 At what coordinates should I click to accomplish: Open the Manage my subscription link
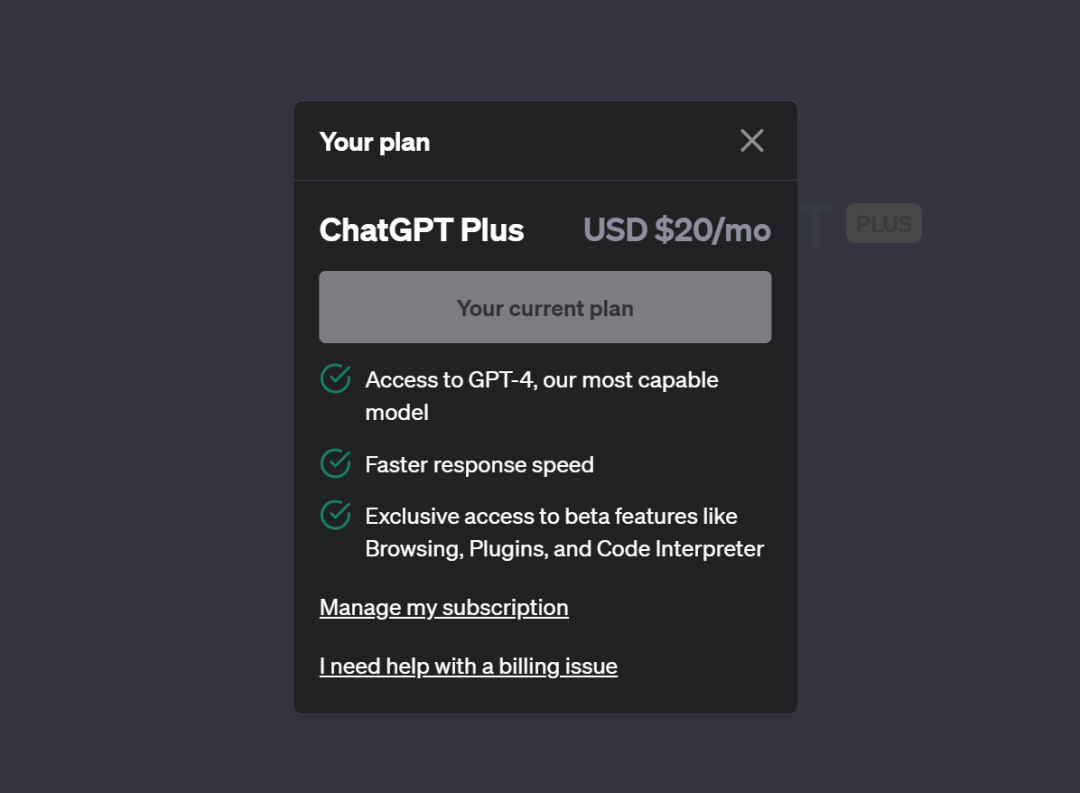click(x=444, y=608)
